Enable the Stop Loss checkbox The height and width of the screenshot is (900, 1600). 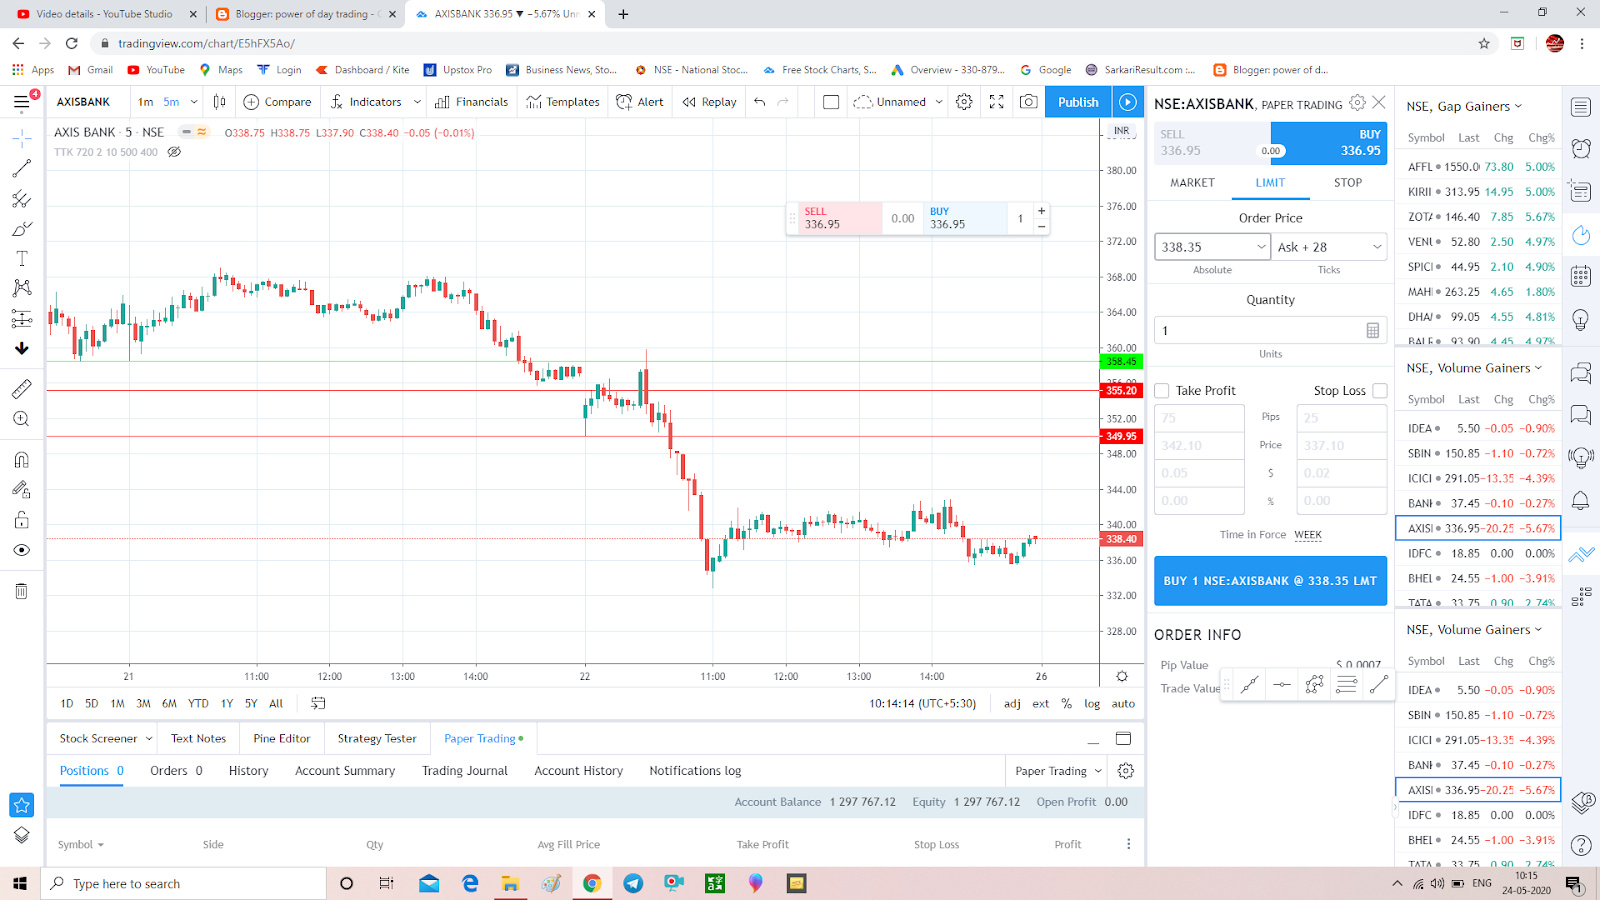[1380, 391]
